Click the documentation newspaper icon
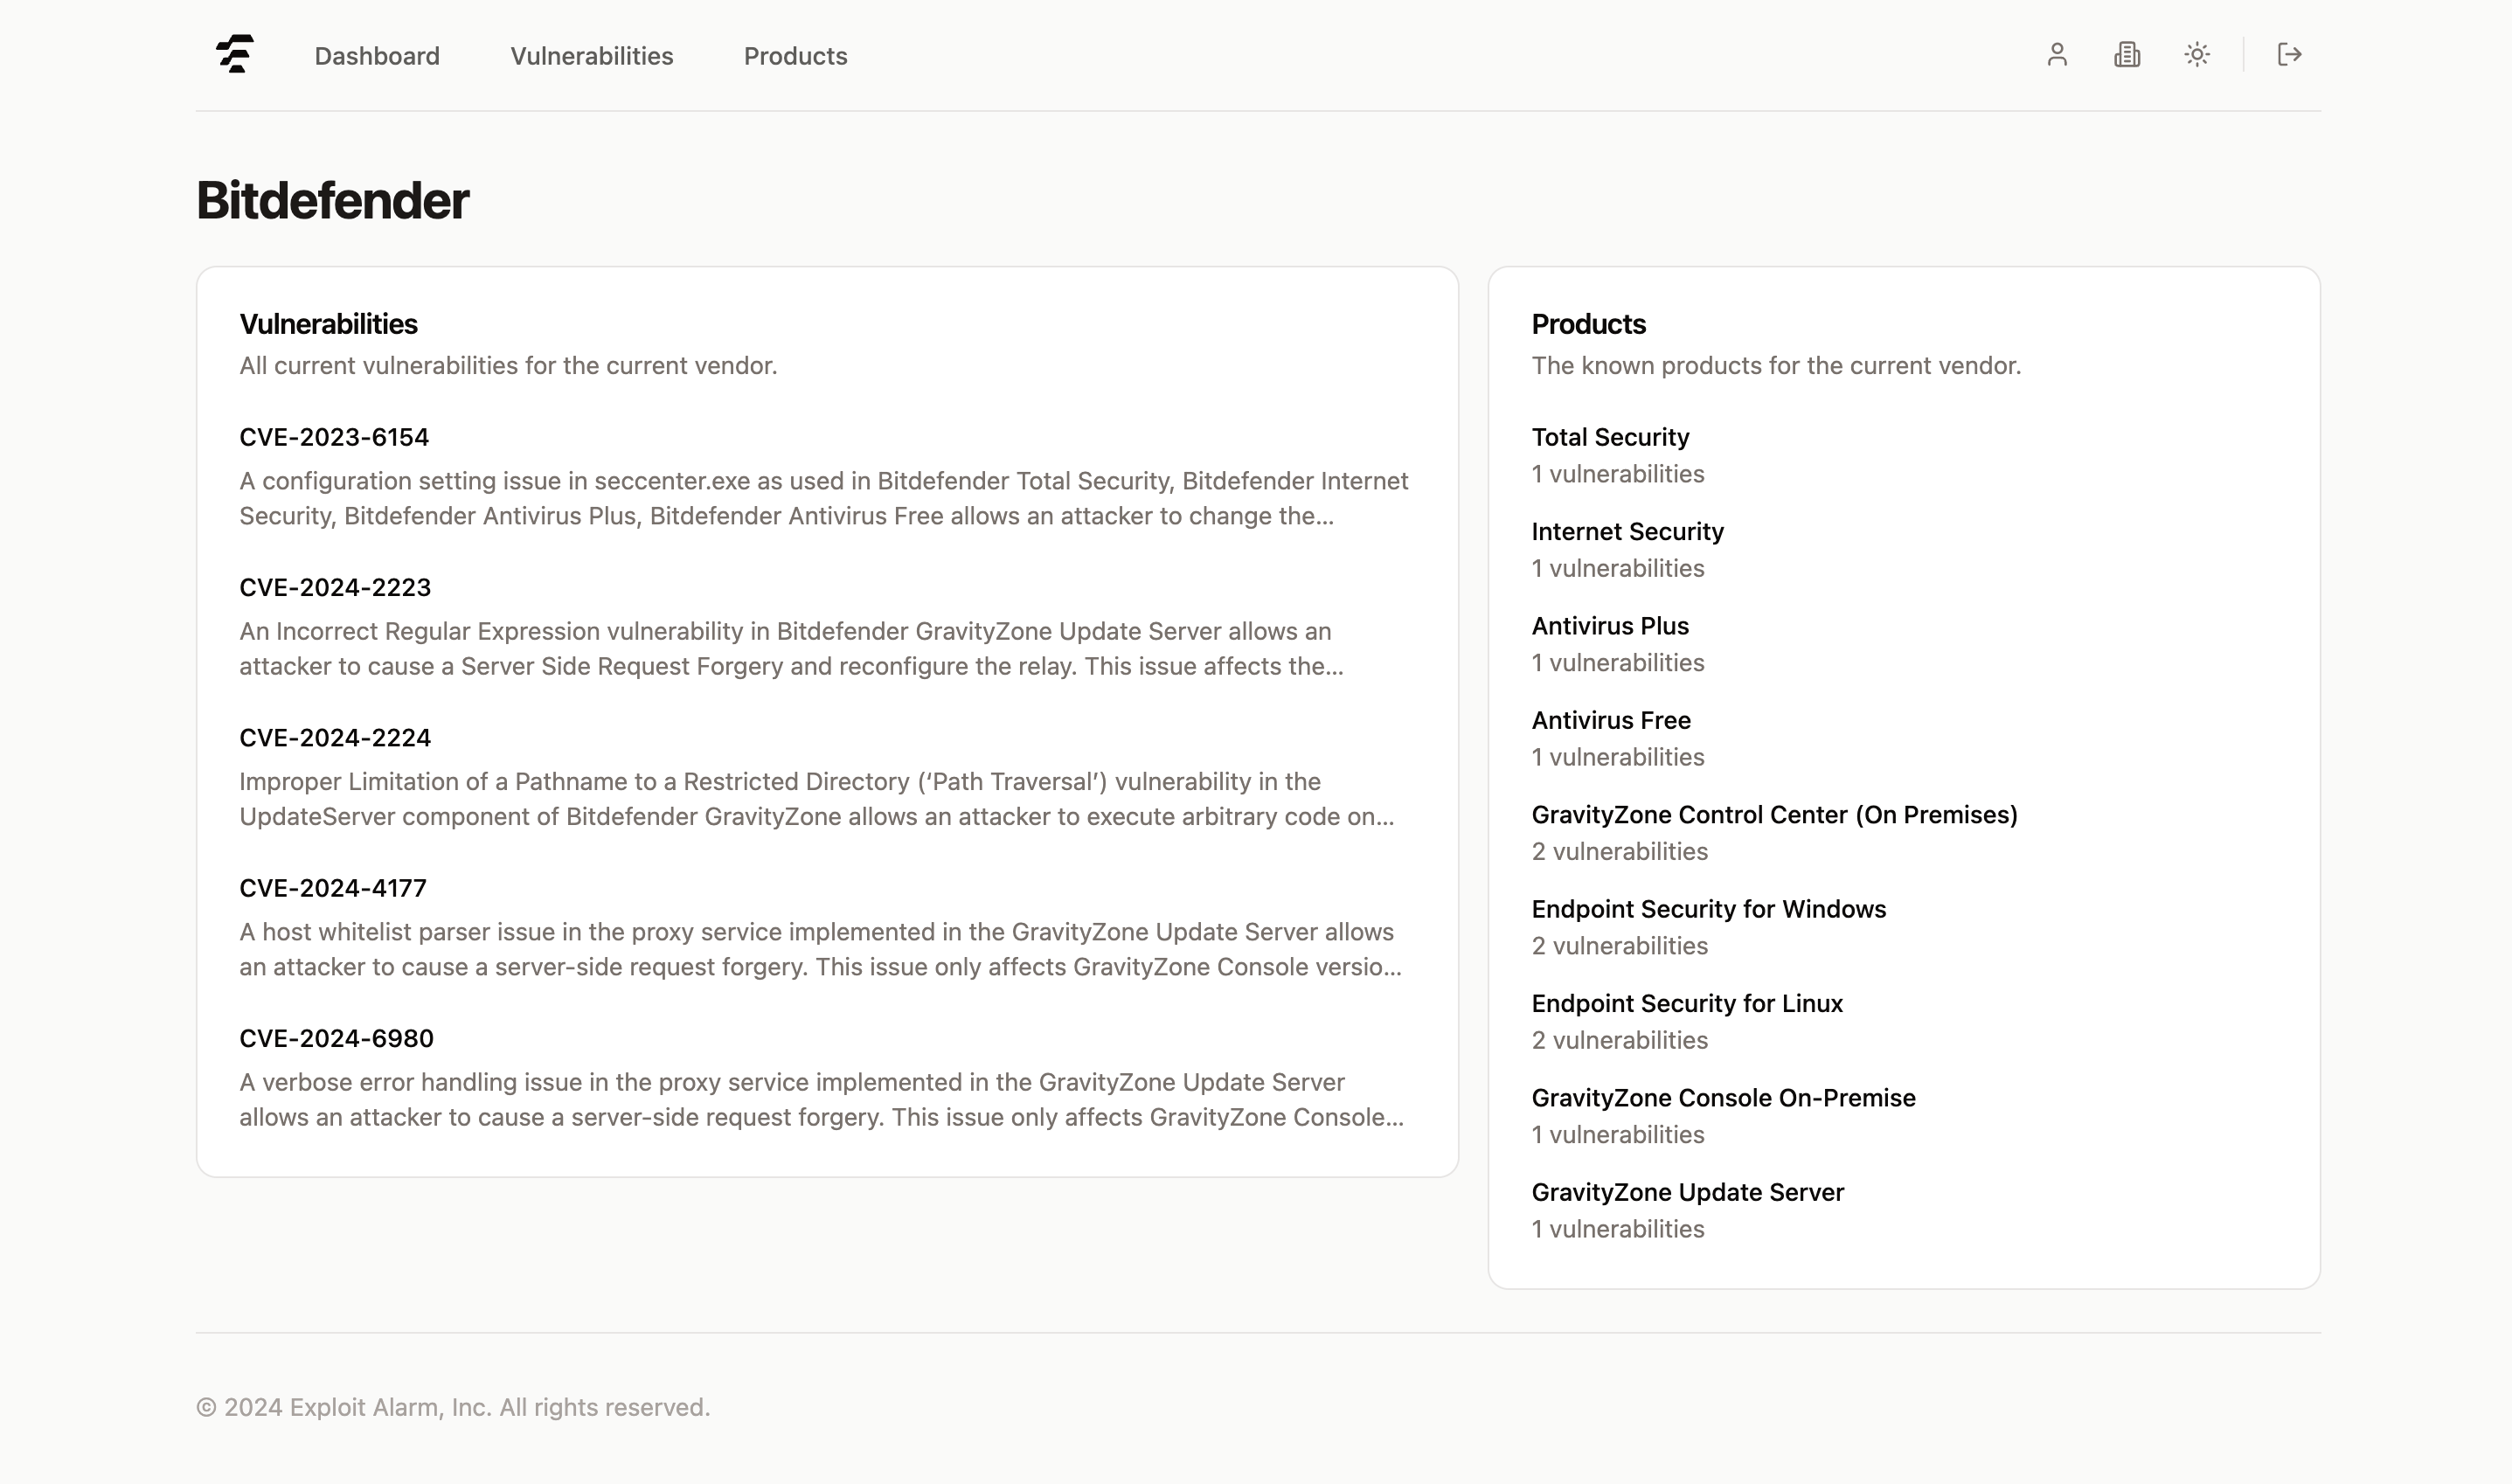 coord(2127,55)
